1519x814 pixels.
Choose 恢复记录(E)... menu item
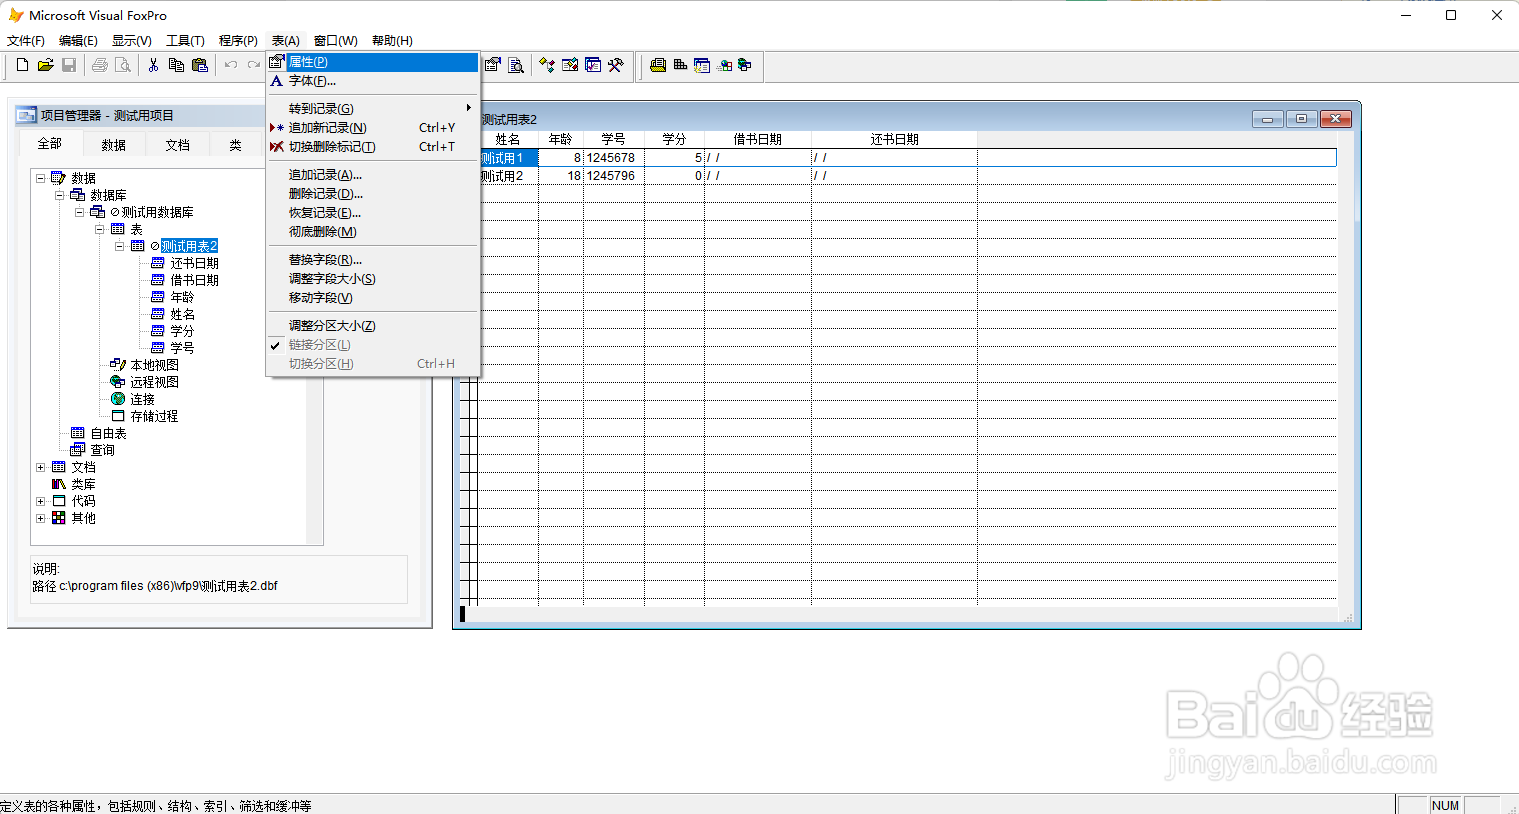(373, 213)
